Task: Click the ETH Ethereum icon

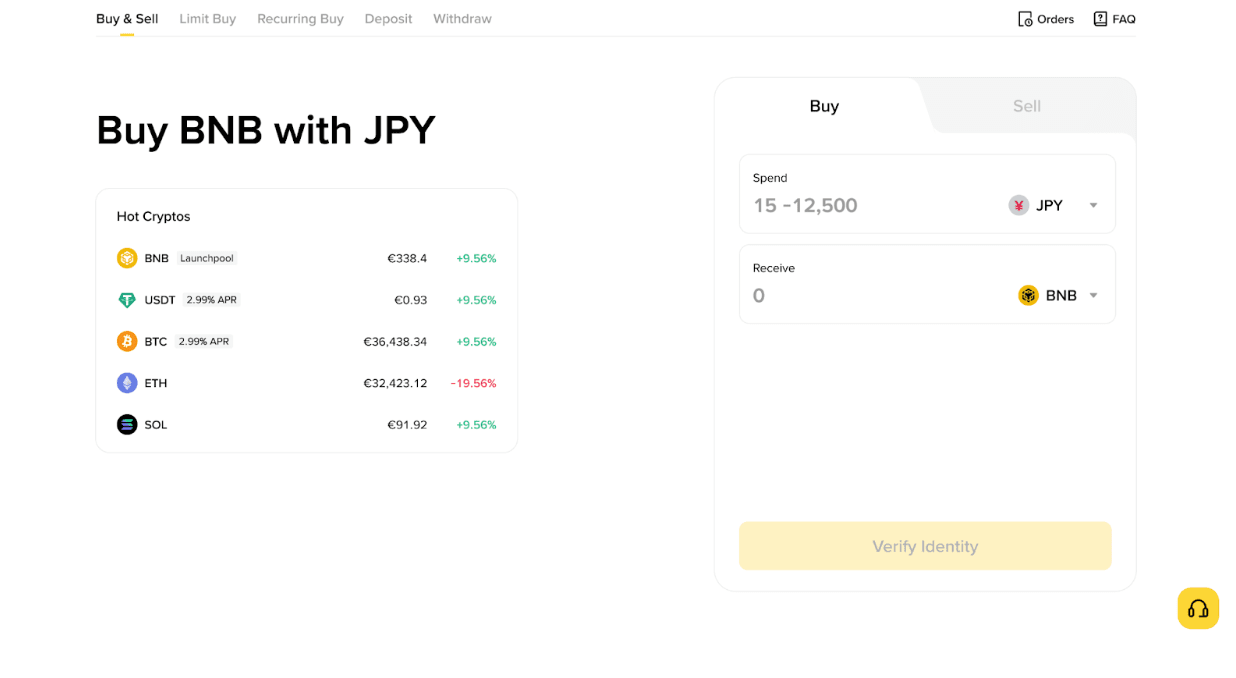Action: click(127, 383)
